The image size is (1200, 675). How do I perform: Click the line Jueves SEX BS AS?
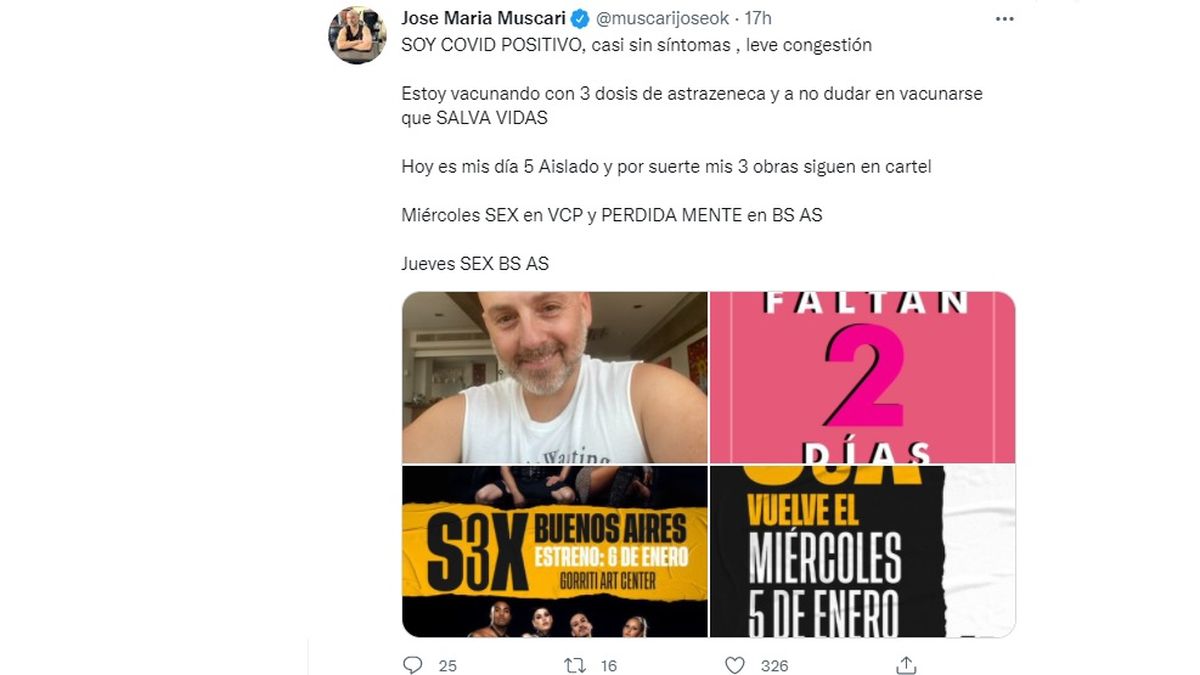tap(475, 264)
